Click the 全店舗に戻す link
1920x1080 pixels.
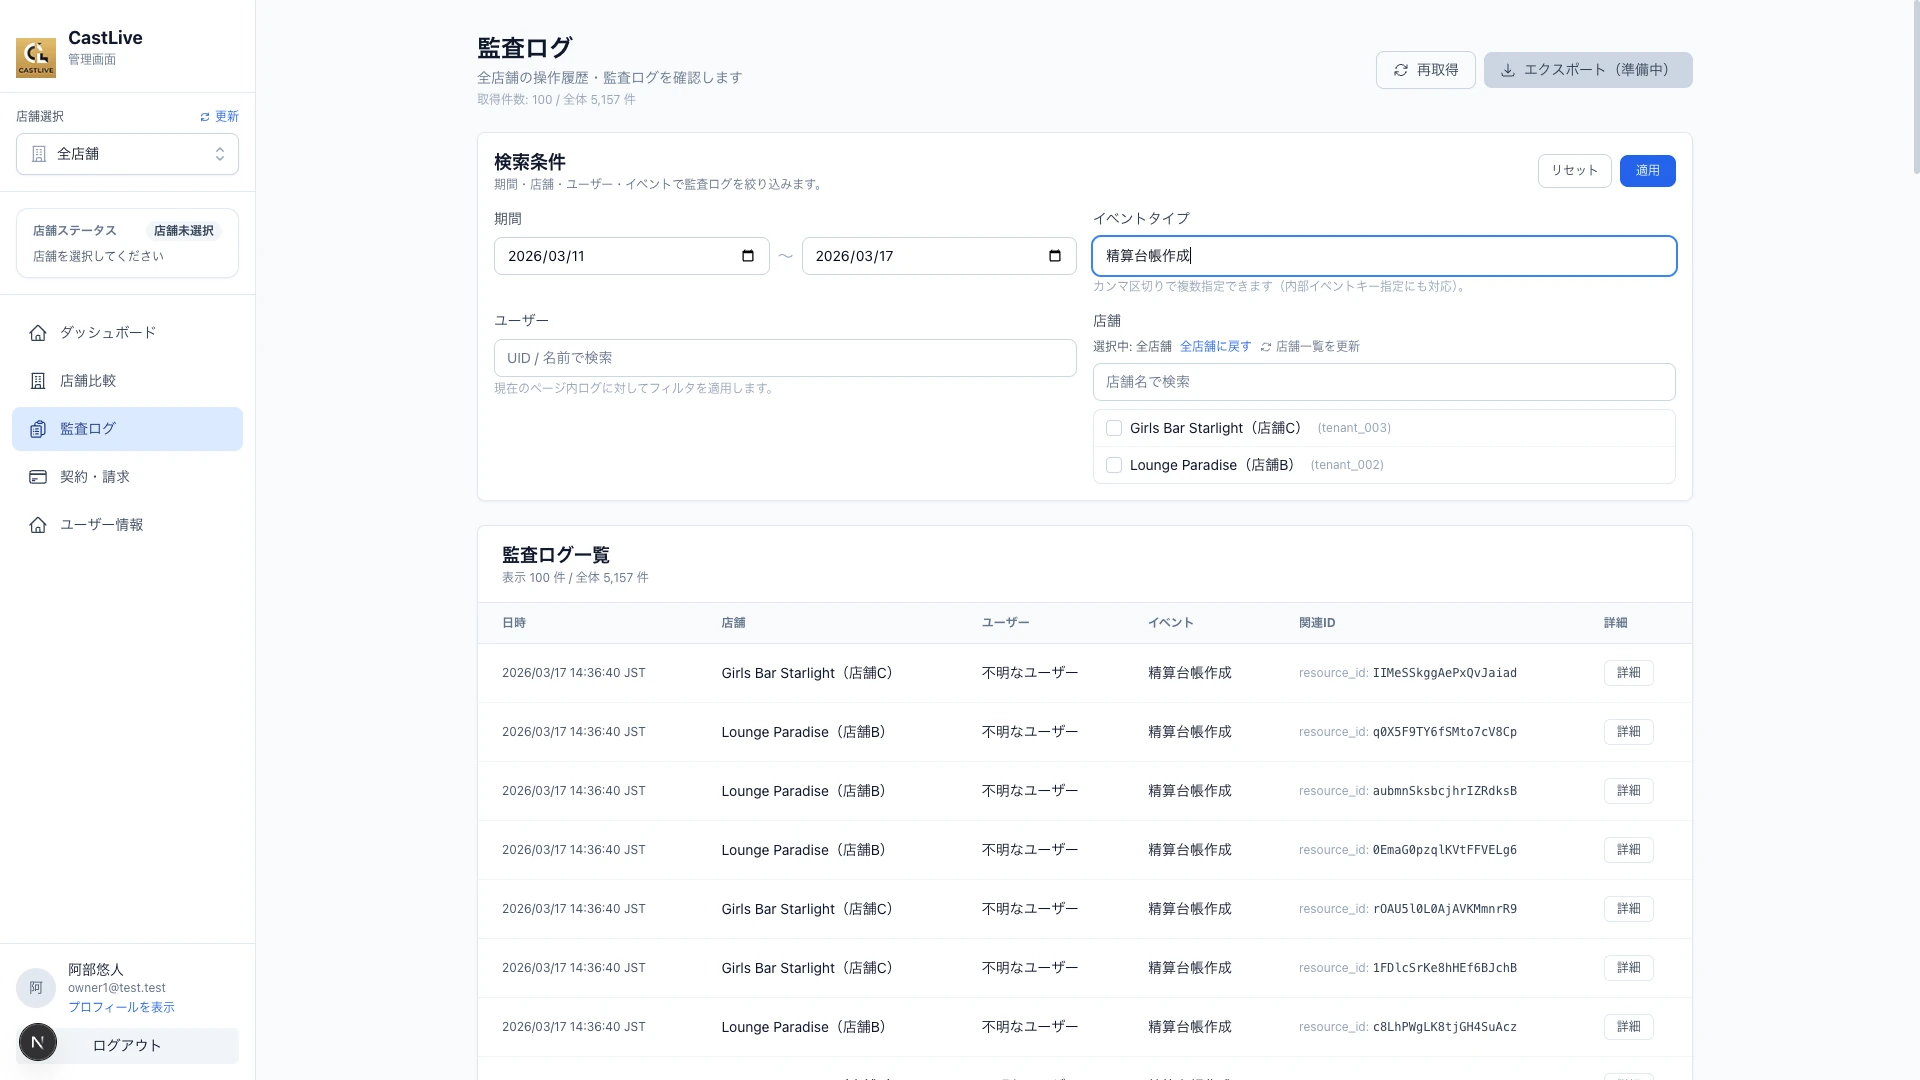click(x=1215, y=346)
